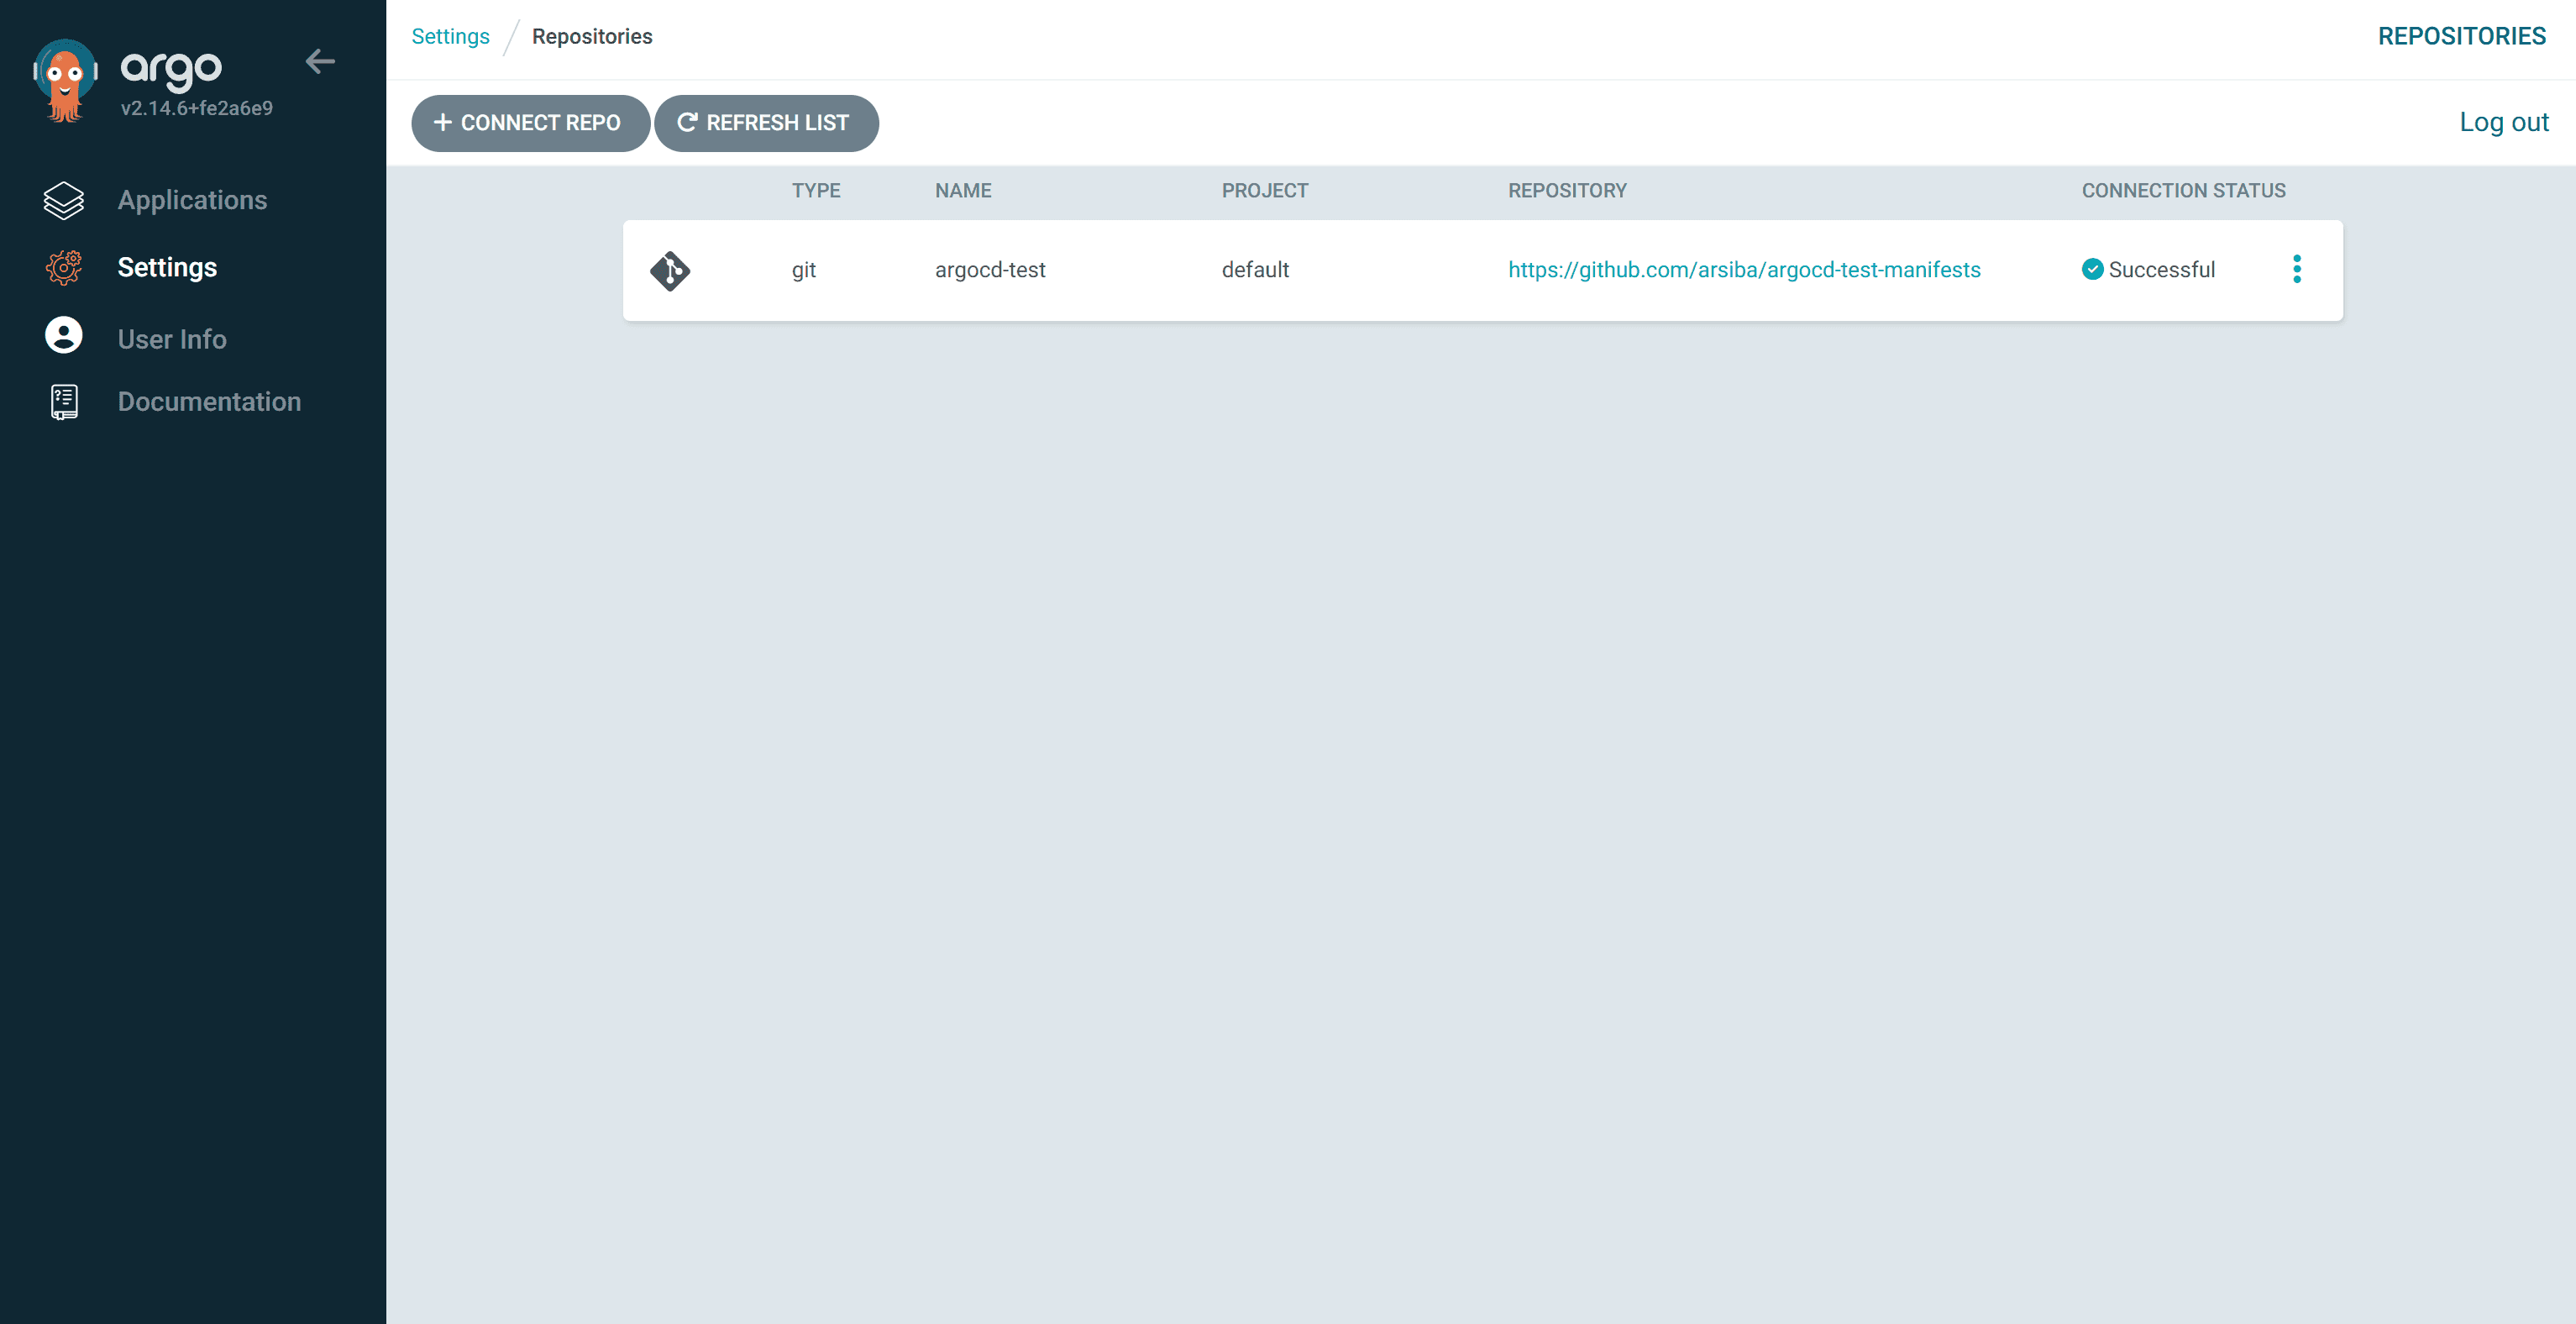This screenshot has width=2576, height=1324.
Task: Click the TYPE column header
Action: click(x=816, y=190)
